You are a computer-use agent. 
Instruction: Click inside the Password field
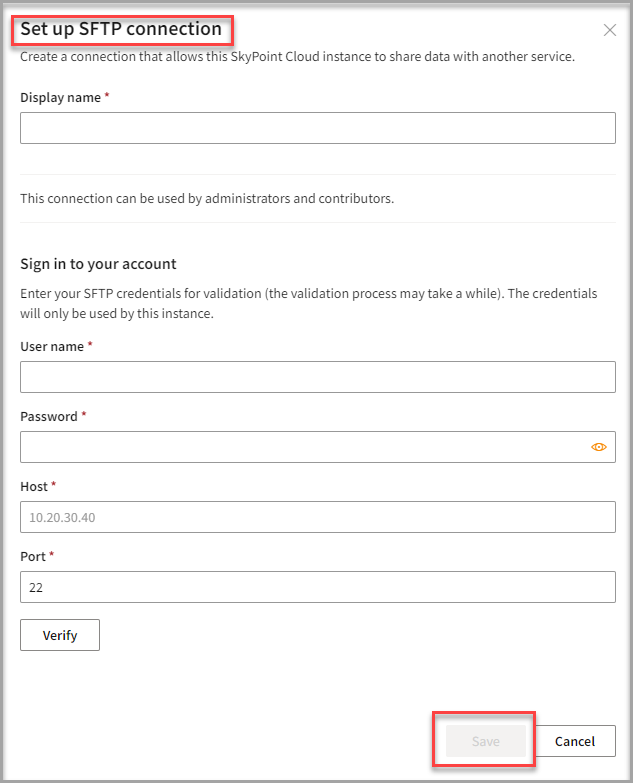pos(300,447)
